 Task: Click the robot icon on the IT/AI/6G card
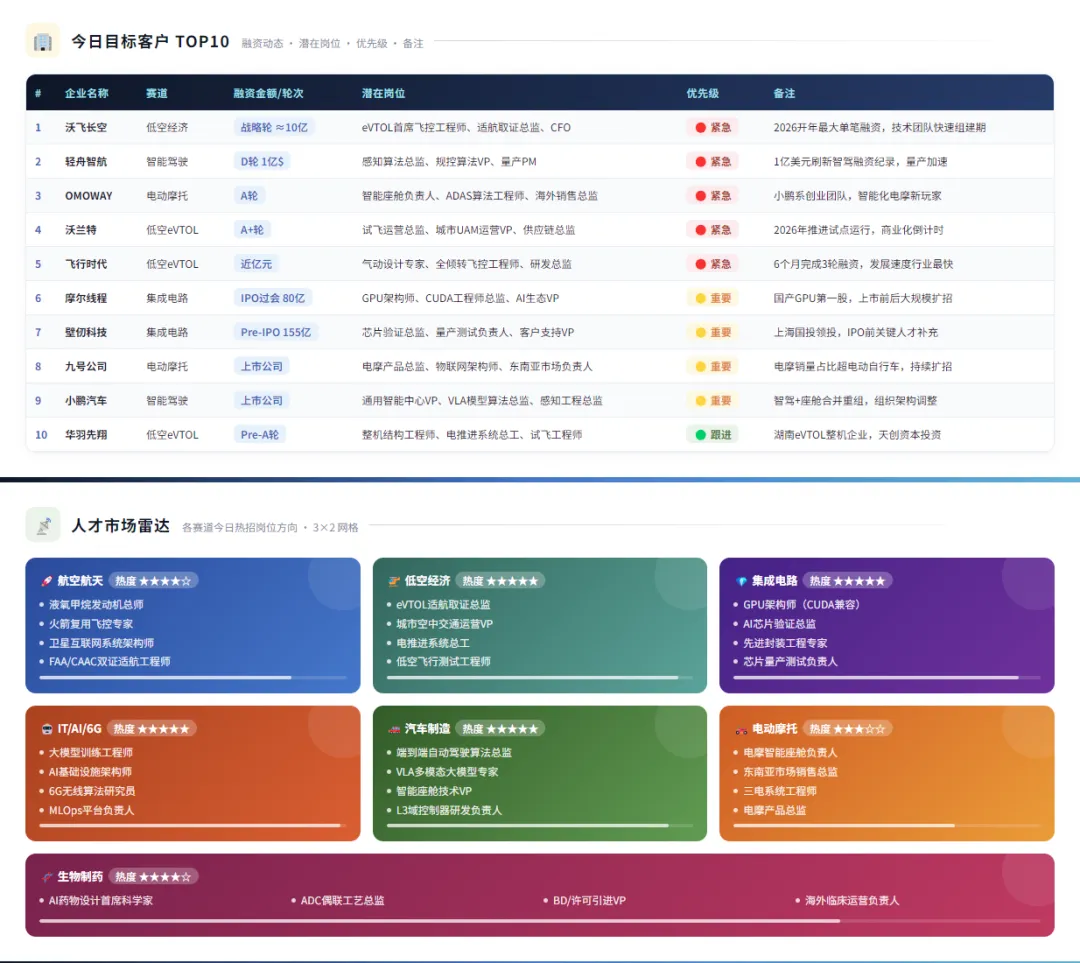coord(47,729)
